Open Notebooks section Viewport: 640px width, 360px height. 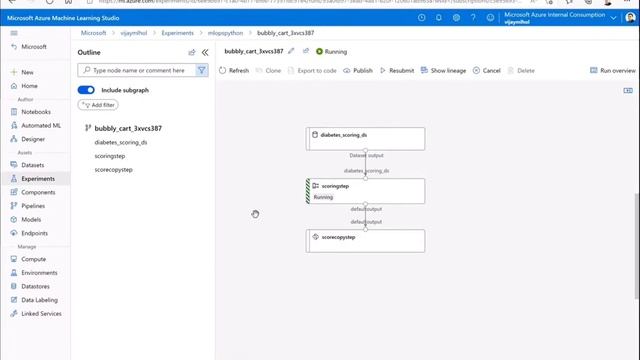31,112
